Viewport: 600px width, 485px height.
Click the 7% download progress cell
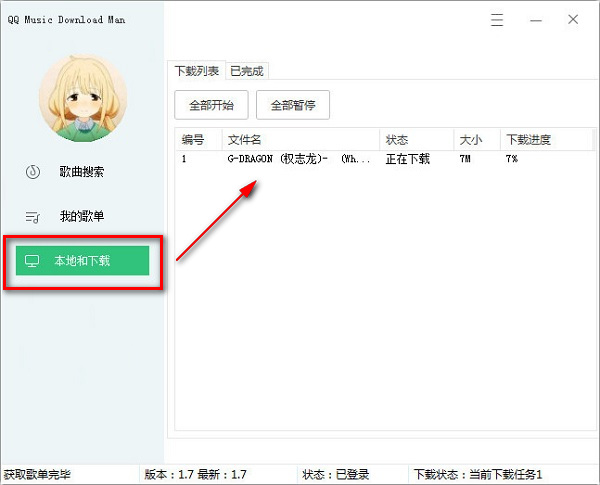click(x=512, y=159)
